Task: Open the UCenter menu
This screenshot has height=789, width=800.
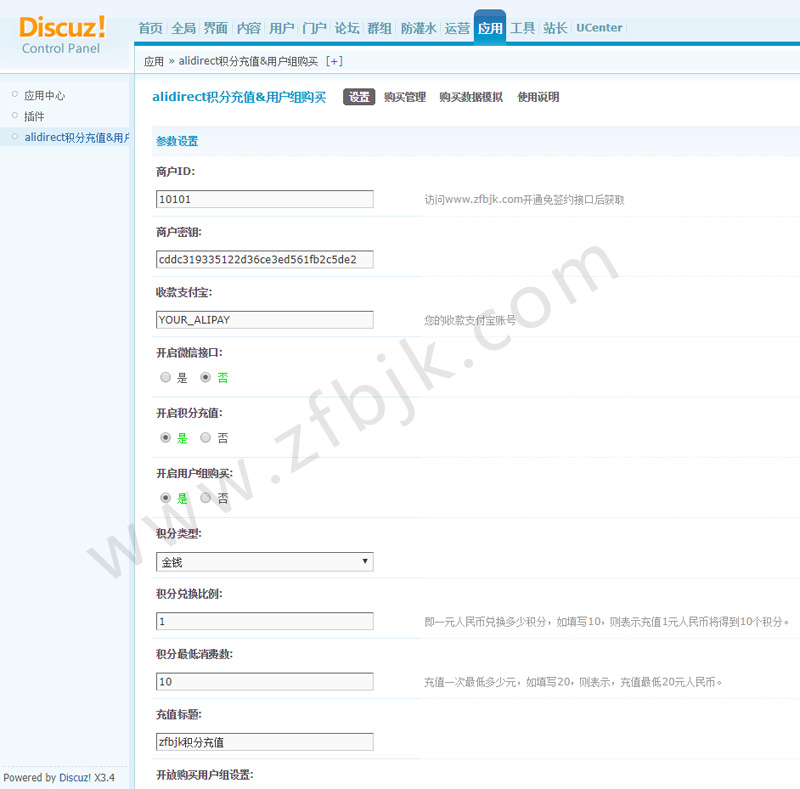Action: pyautogui.click(x=599, y=28)
